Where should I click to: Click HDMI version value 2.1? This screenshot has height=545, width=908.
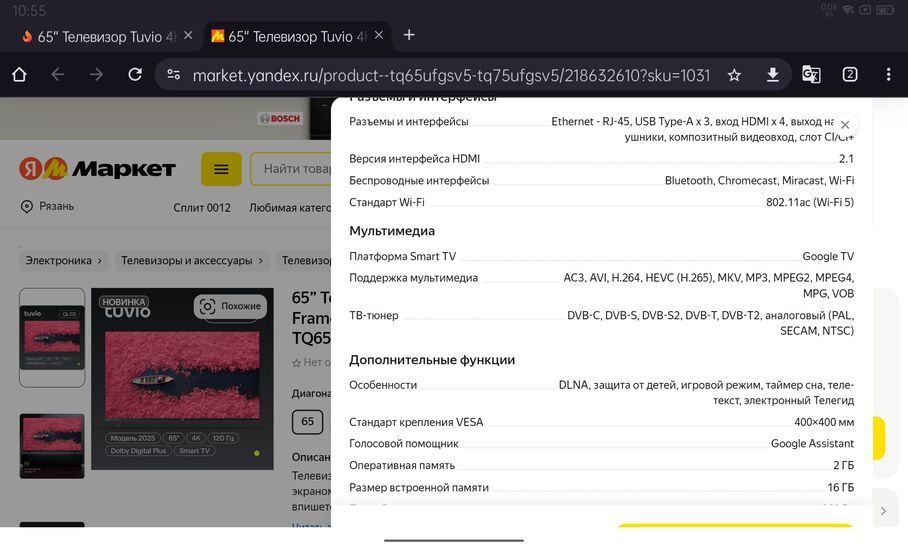click(x=846, y=159)
